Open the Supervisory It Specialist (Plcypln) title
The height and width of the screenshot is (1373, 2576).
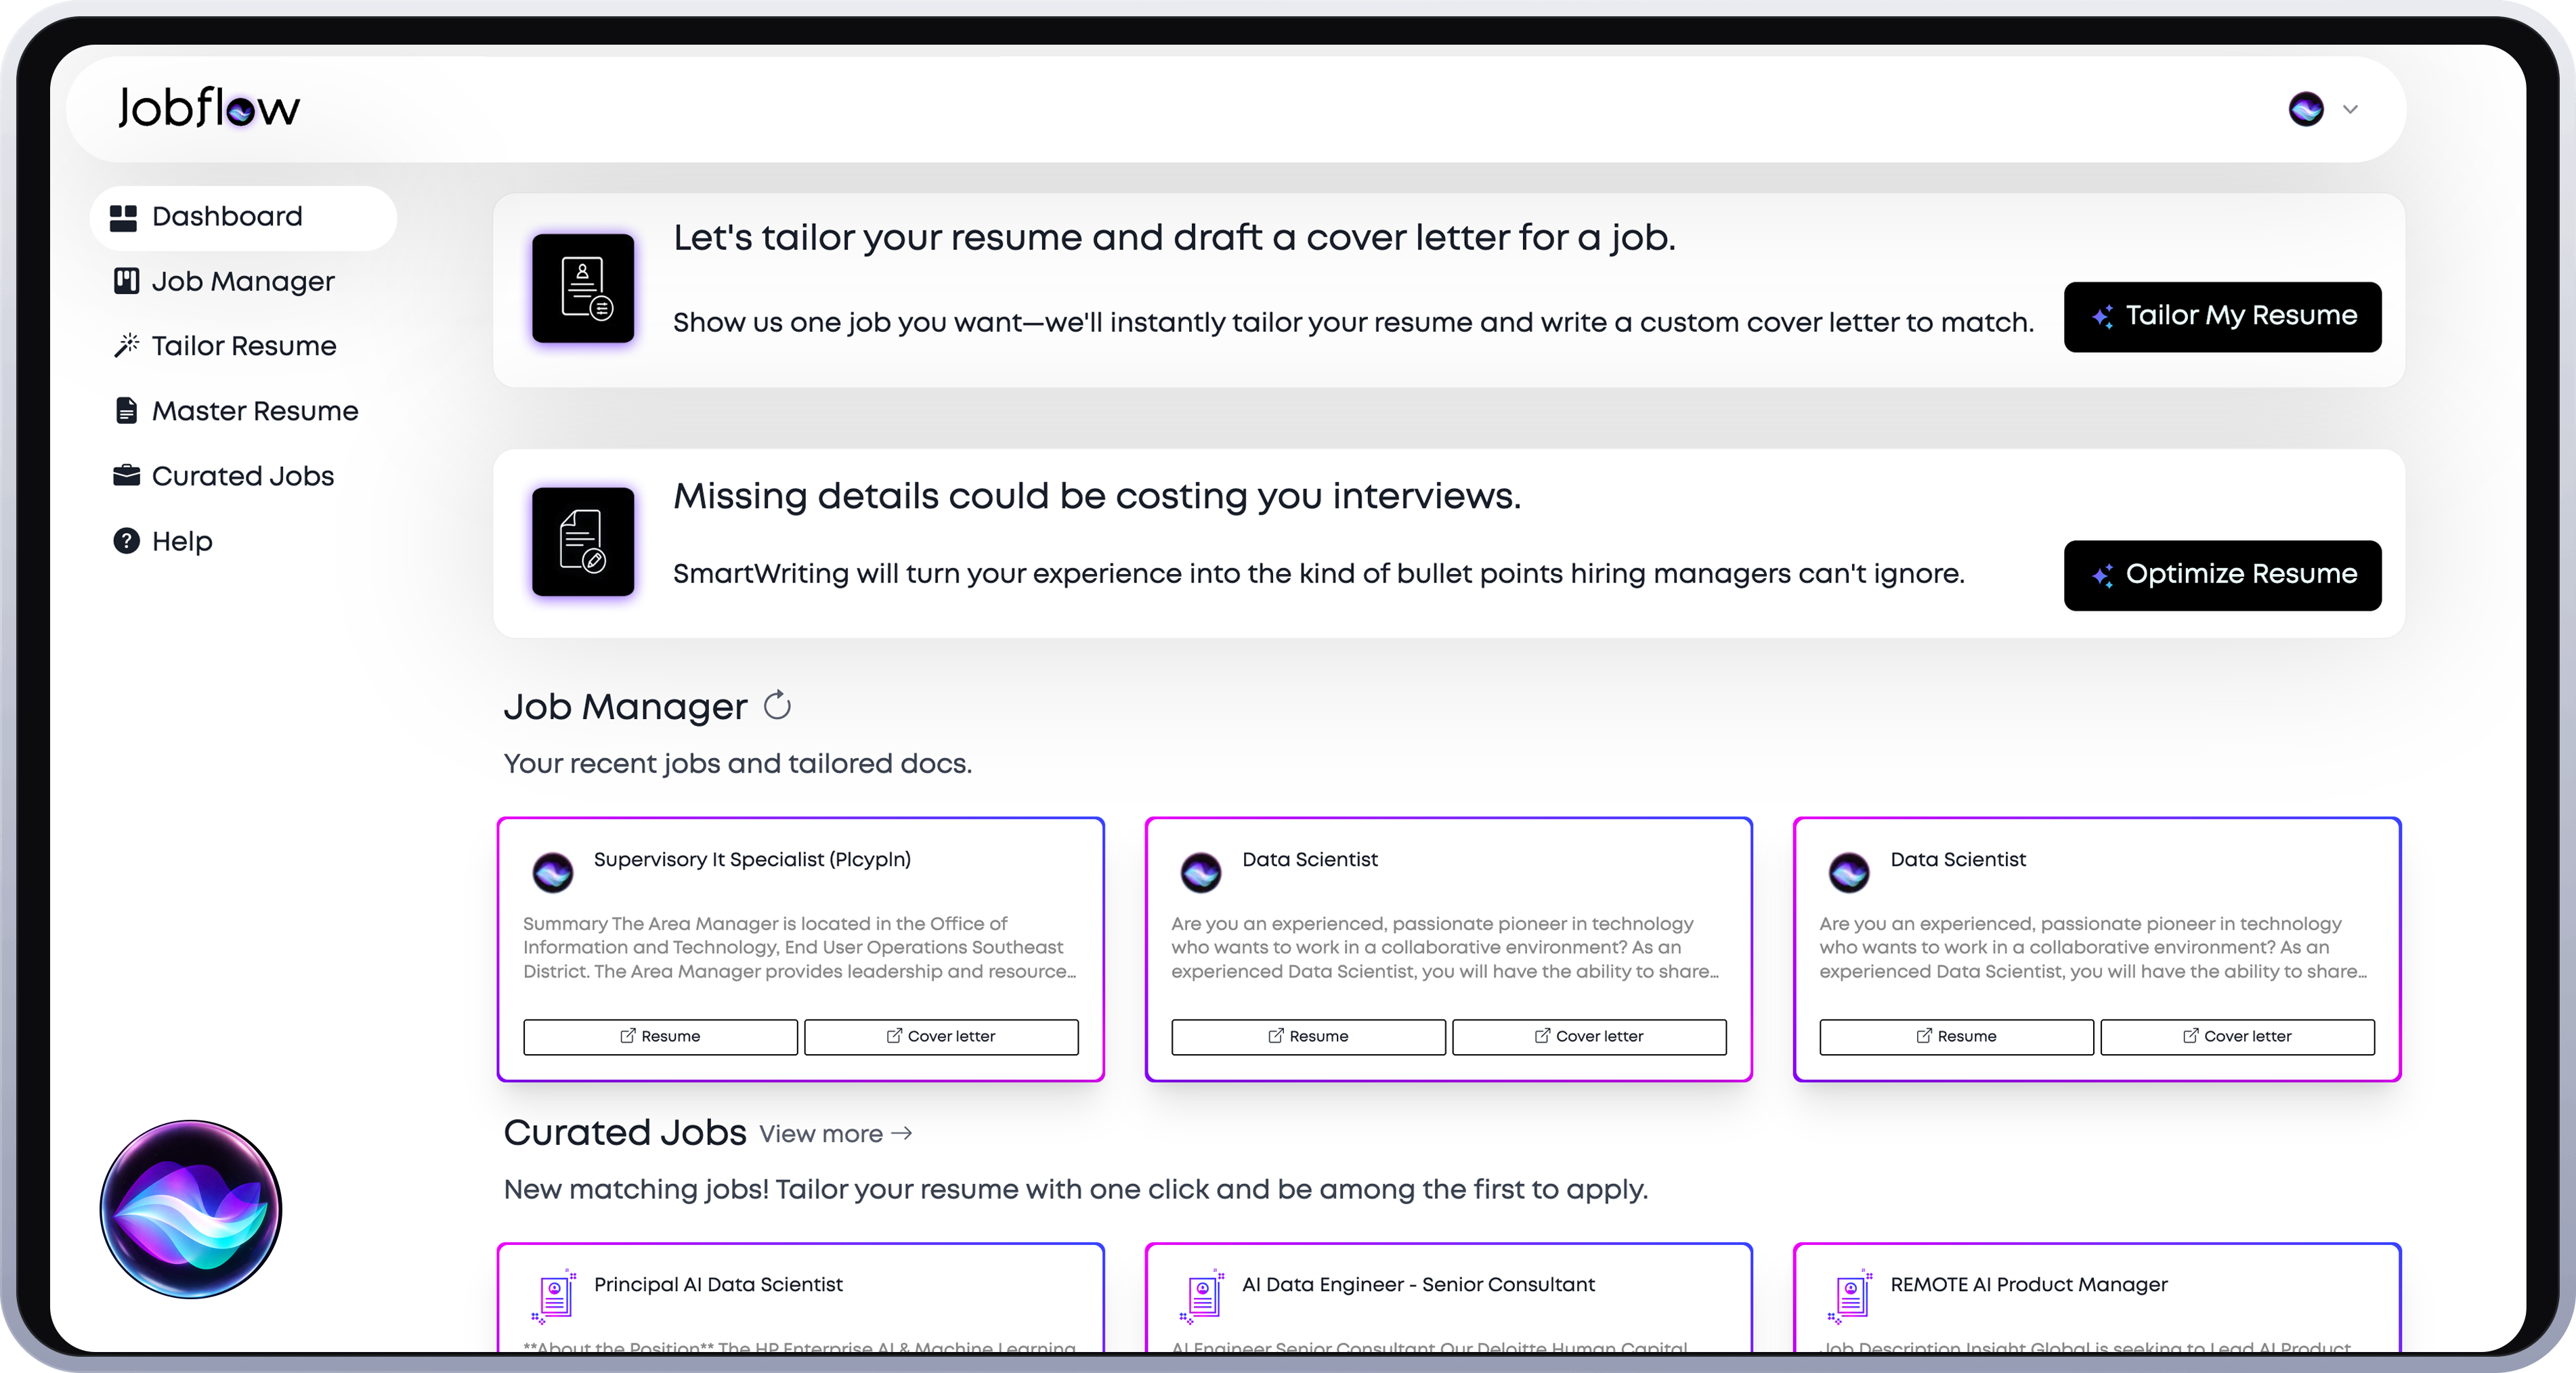point(752,860)
